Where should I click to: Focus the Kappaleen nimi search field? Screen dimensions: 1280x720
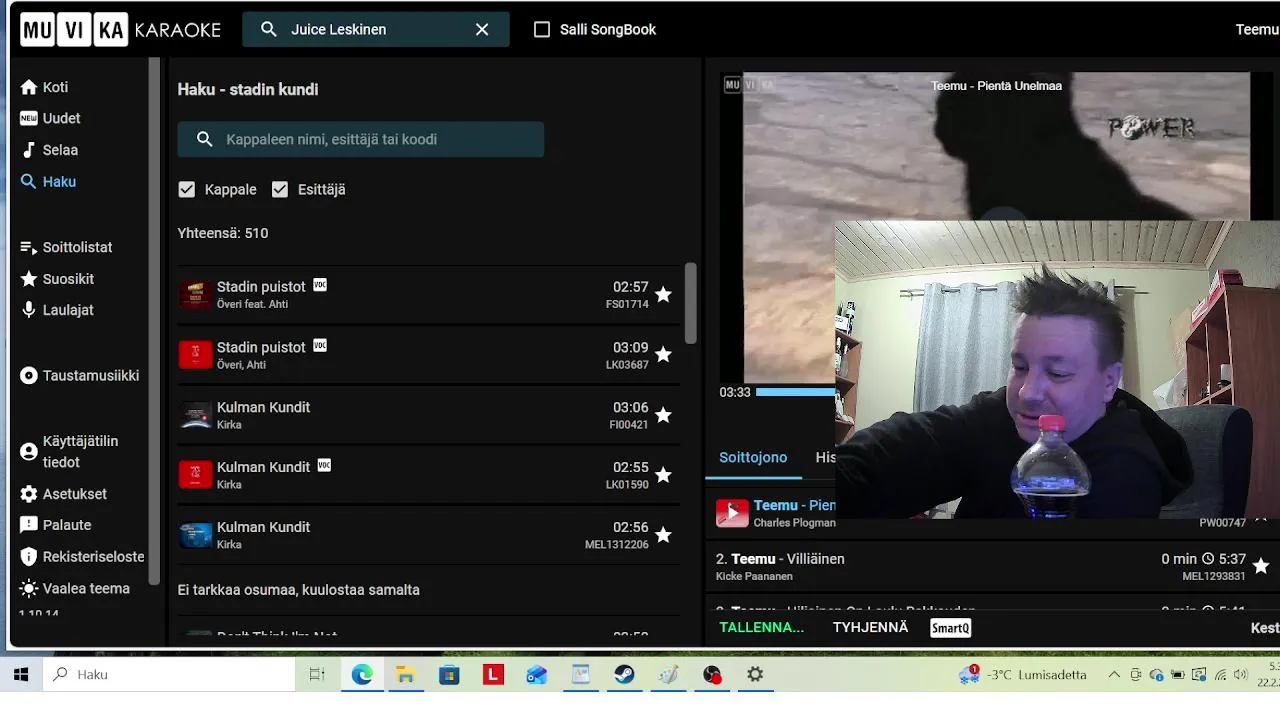click(x=361, y=139)
